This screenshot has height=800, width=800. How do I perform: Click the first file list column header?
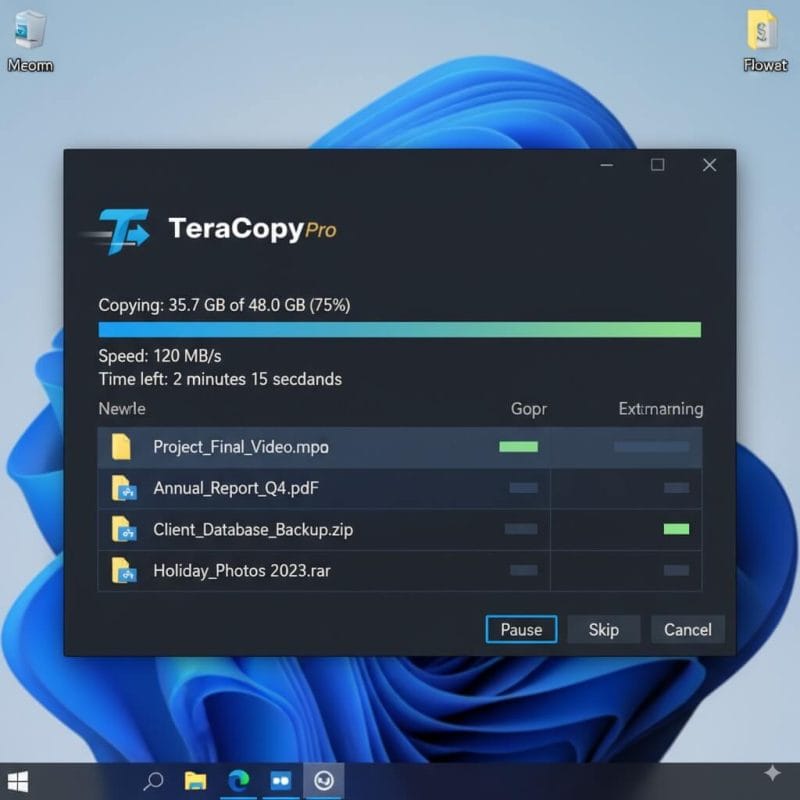[x=122, y=408]
